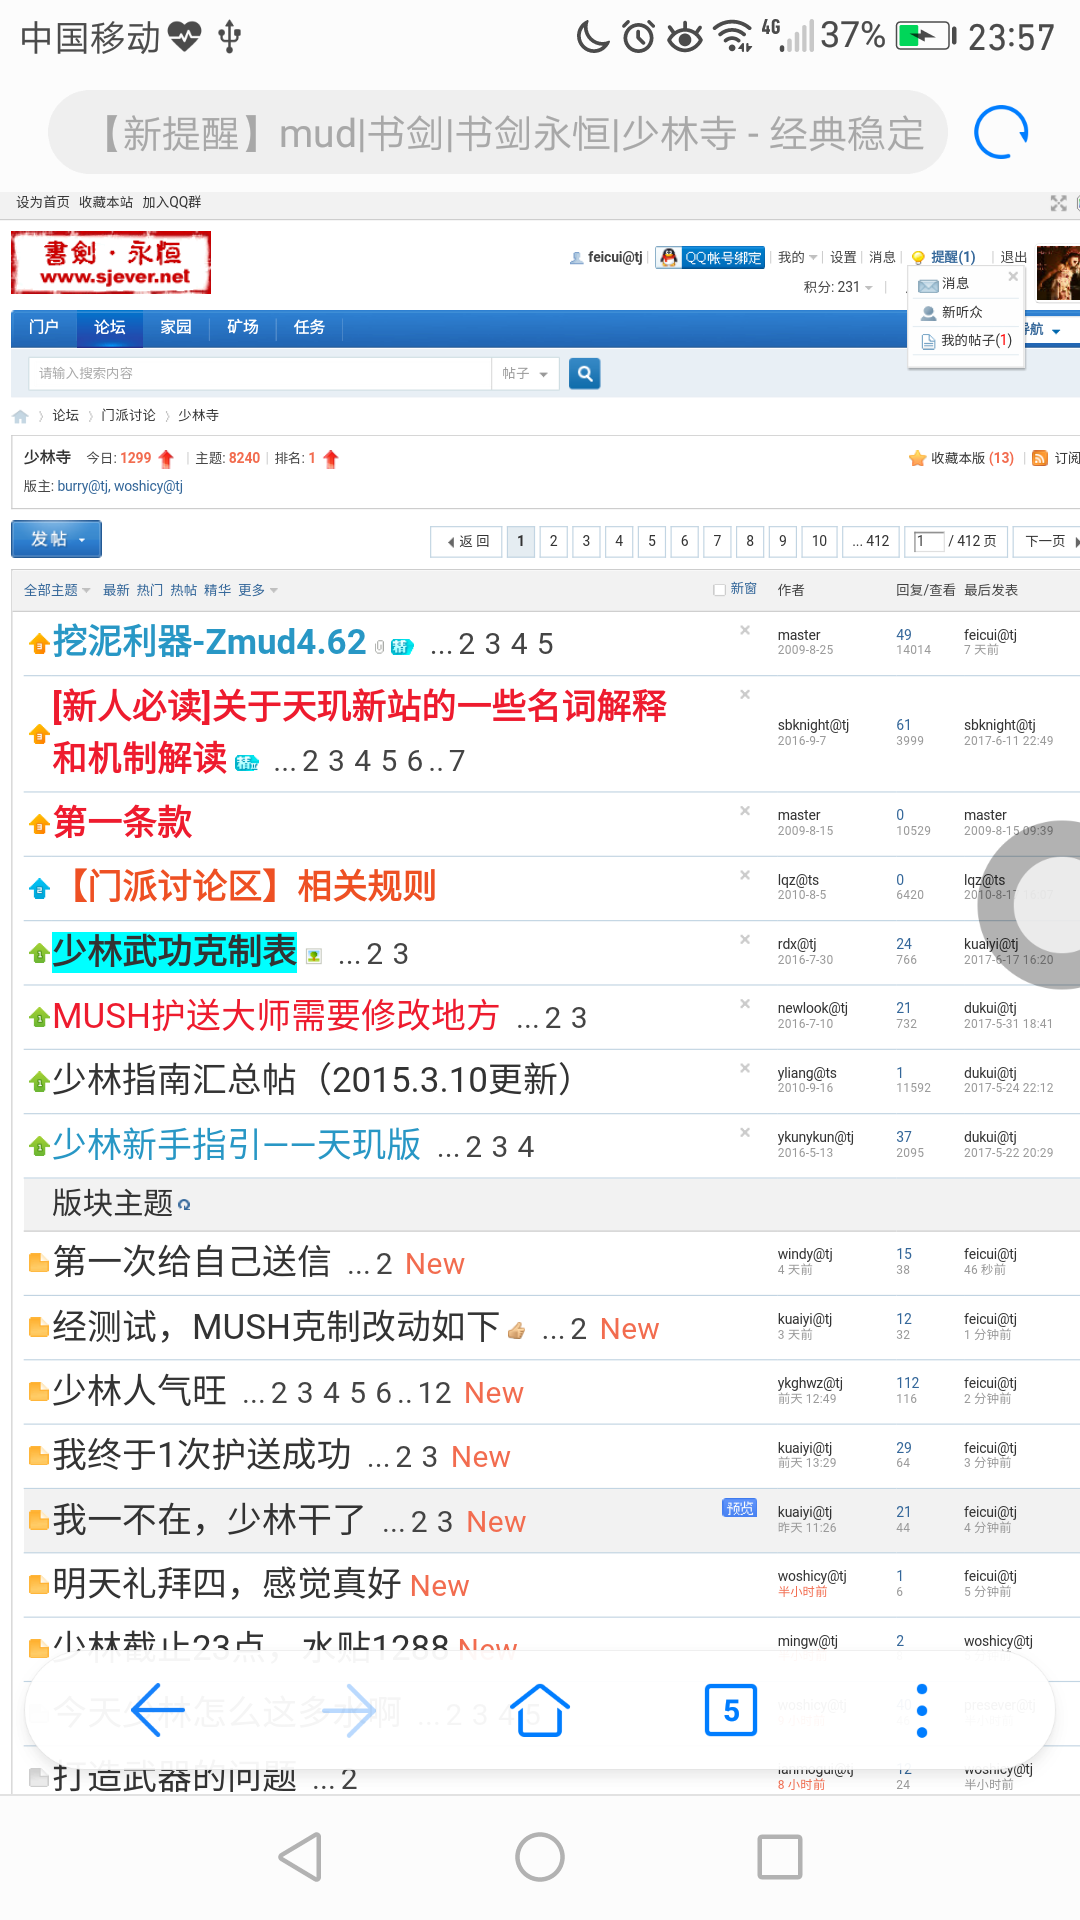Click 下一页 next page button
This screenshot has width=1080, height=1920.
click(1047, 541)
